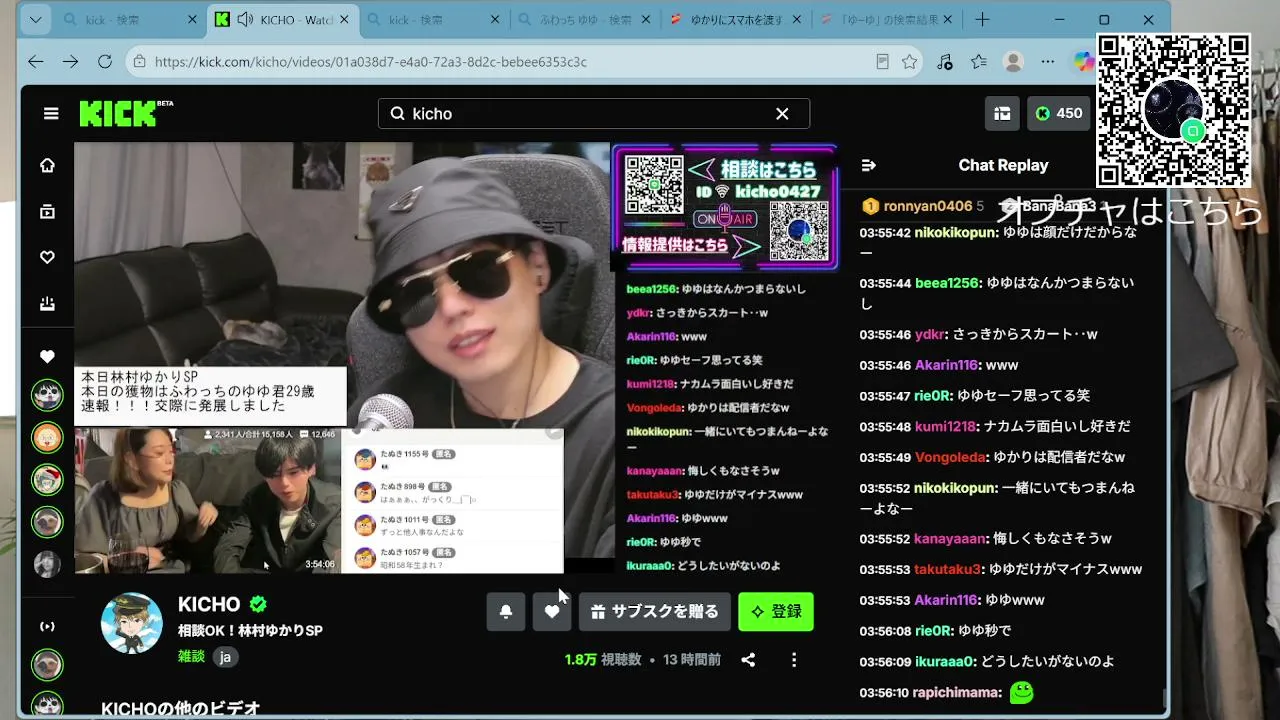
Task: Click ydkr in the Chat Replay list
Action: click(930, 334)
